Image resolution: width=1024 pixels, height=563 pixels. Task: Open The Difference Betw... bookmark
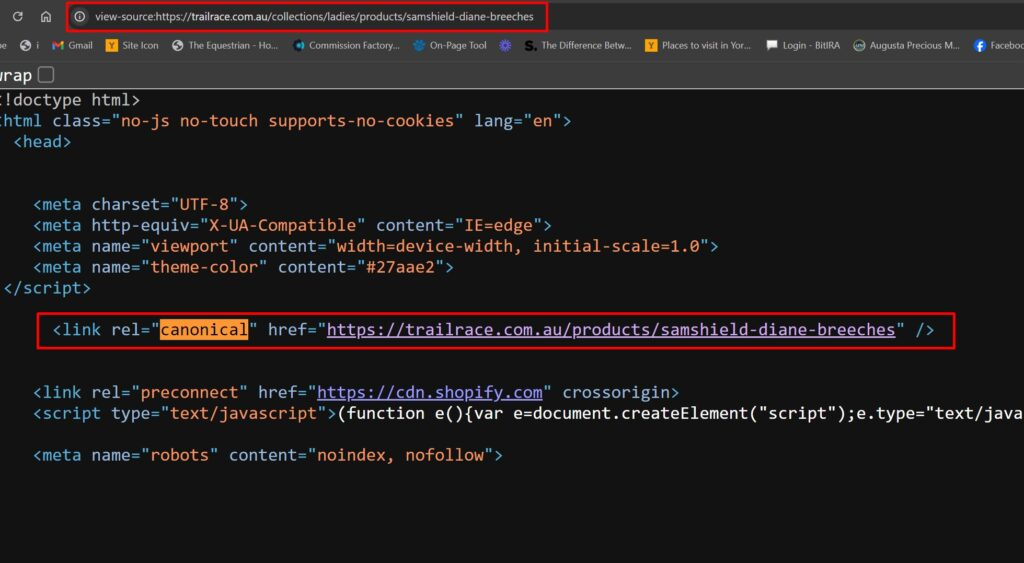[x=578, y=45]
